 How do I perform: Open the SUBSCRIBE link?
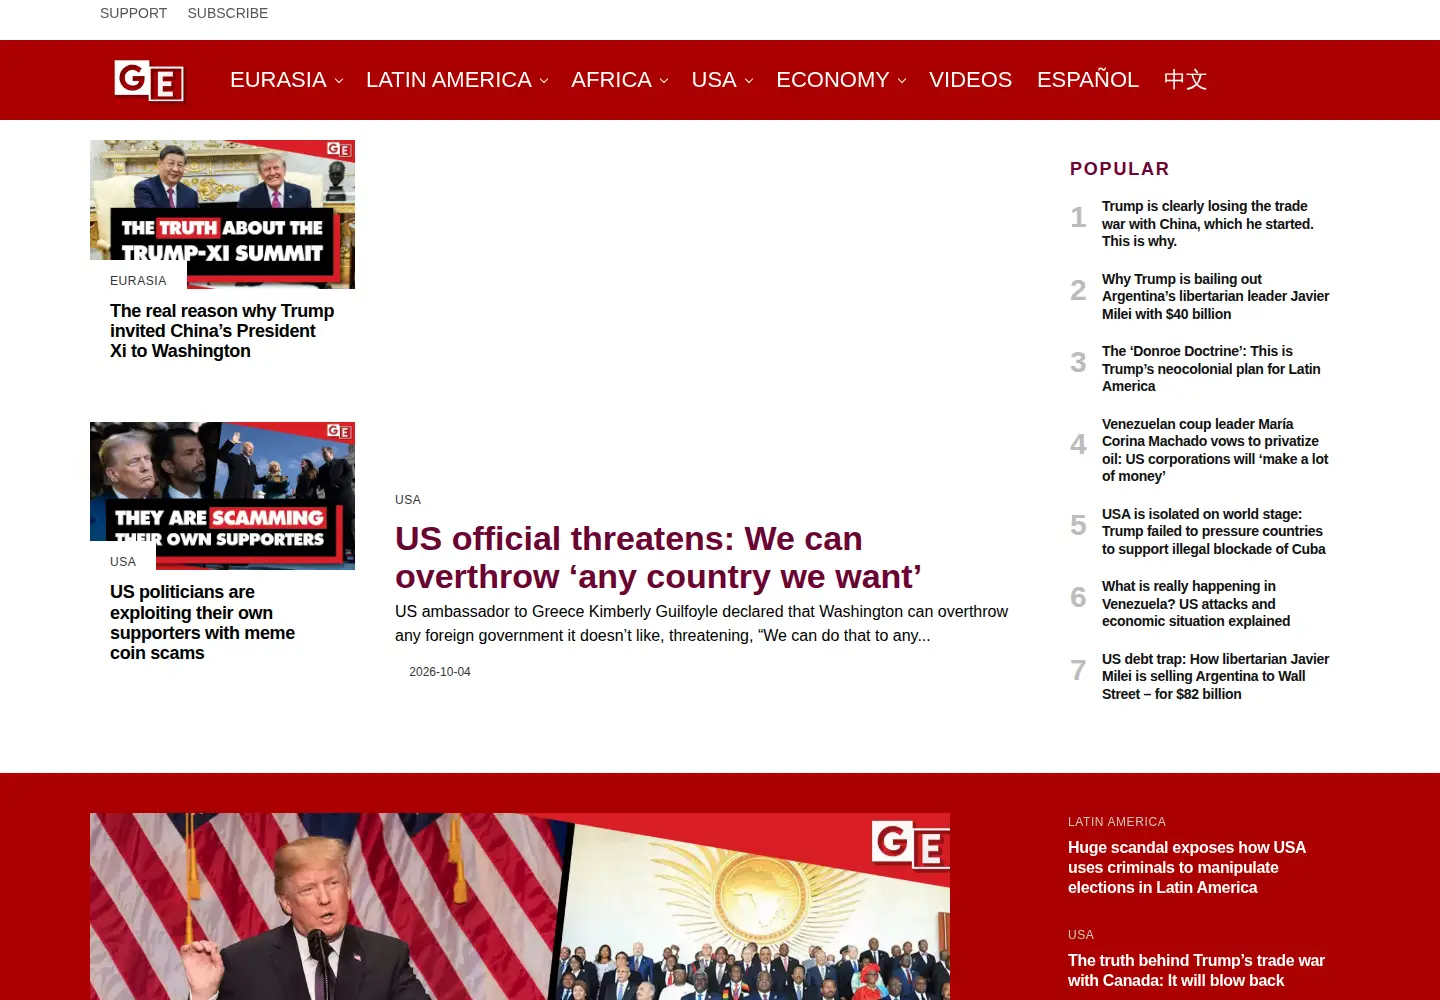click(228, 13)
